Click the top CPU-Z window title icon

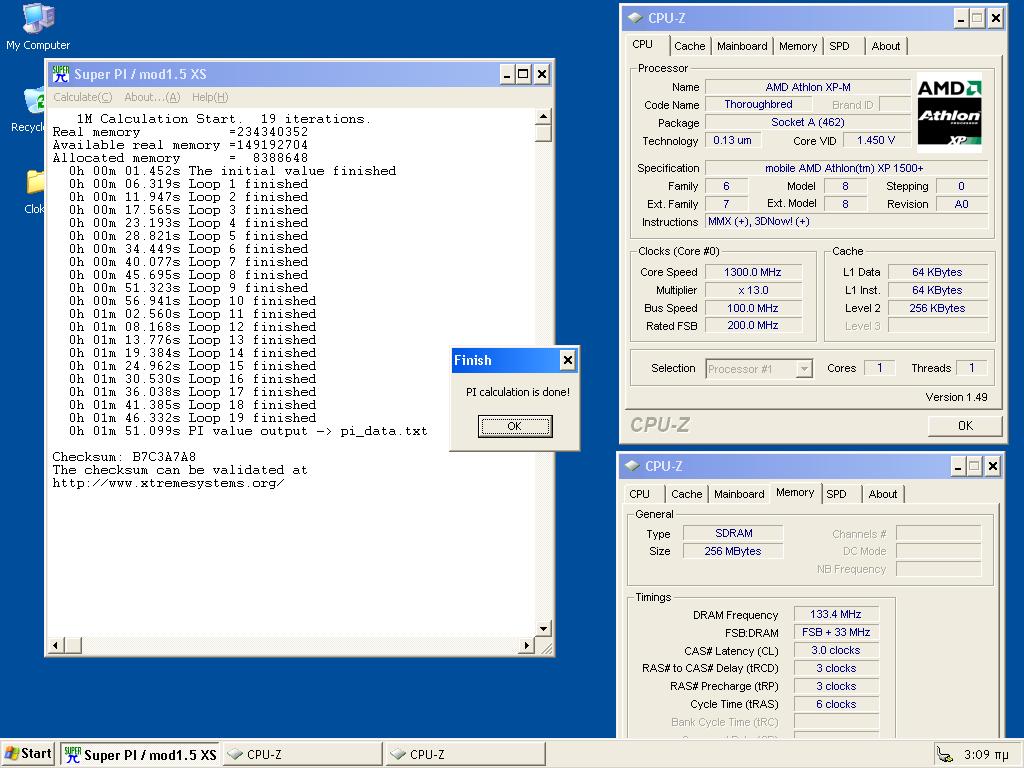tap(635, 18)
